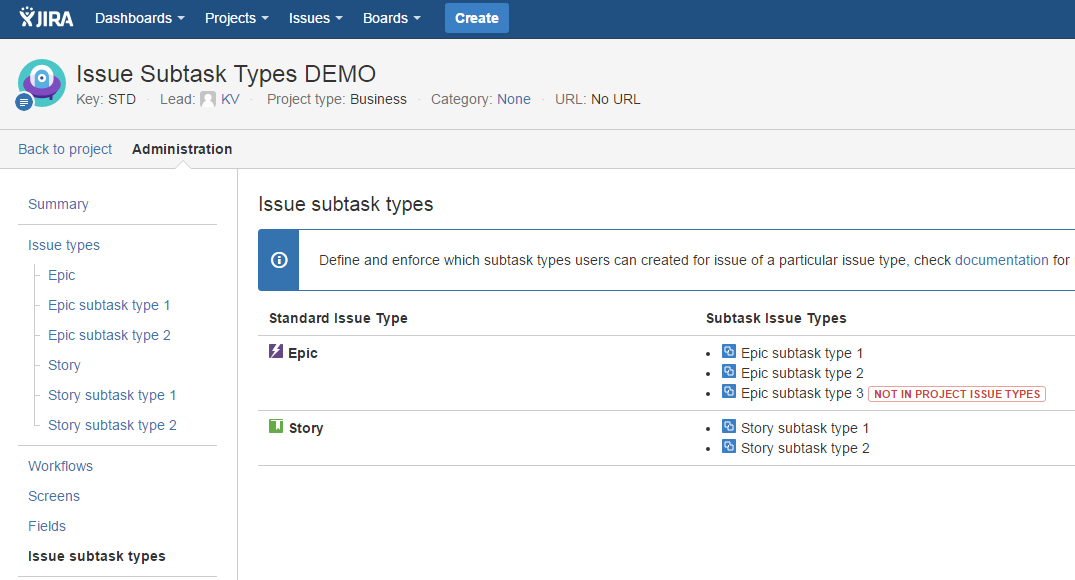Screen dimensions: 1075x580
Task: Click the JIRA logo in header
Action: pos(46,18)
